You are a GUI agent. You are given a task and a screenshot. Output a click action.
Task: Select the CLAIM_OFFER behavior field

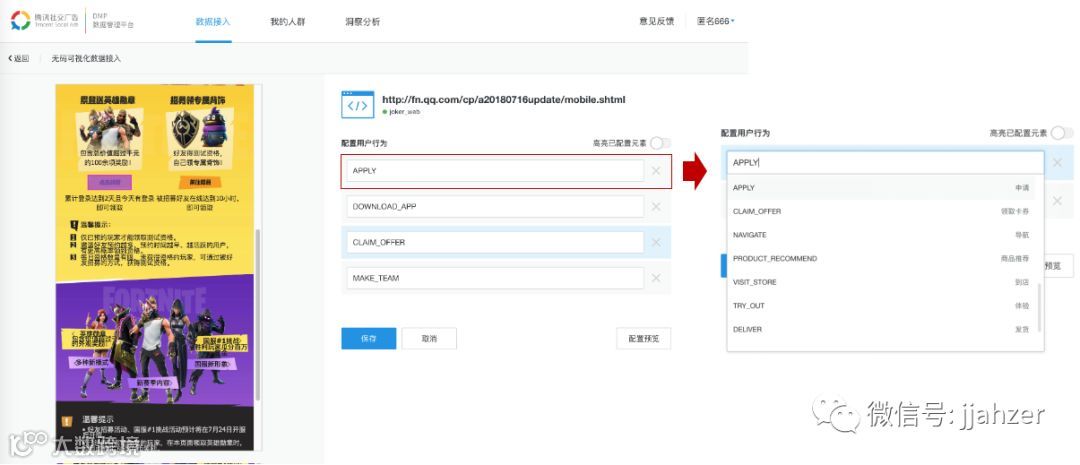coord(495,242)
